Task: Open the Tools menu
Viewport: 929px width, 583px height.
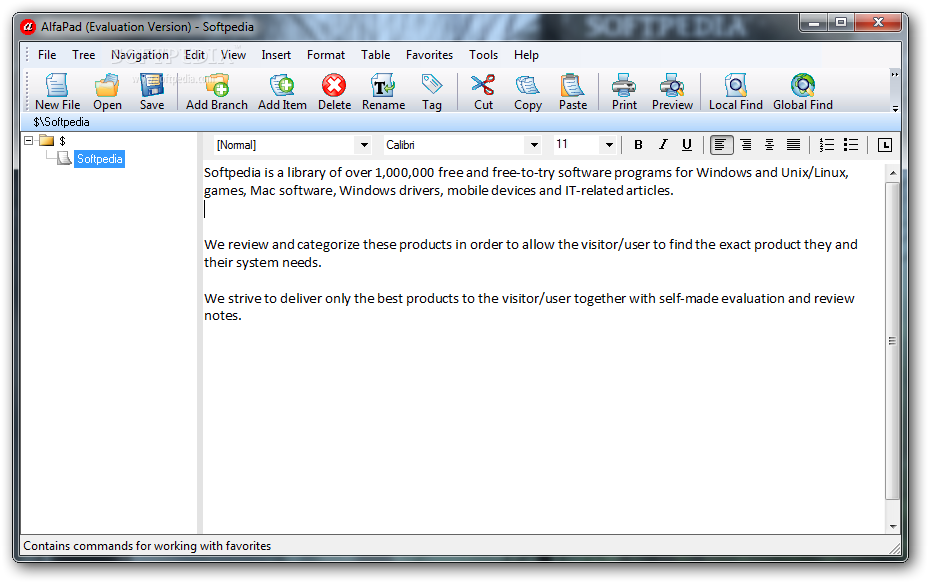Action: (483, 55)
